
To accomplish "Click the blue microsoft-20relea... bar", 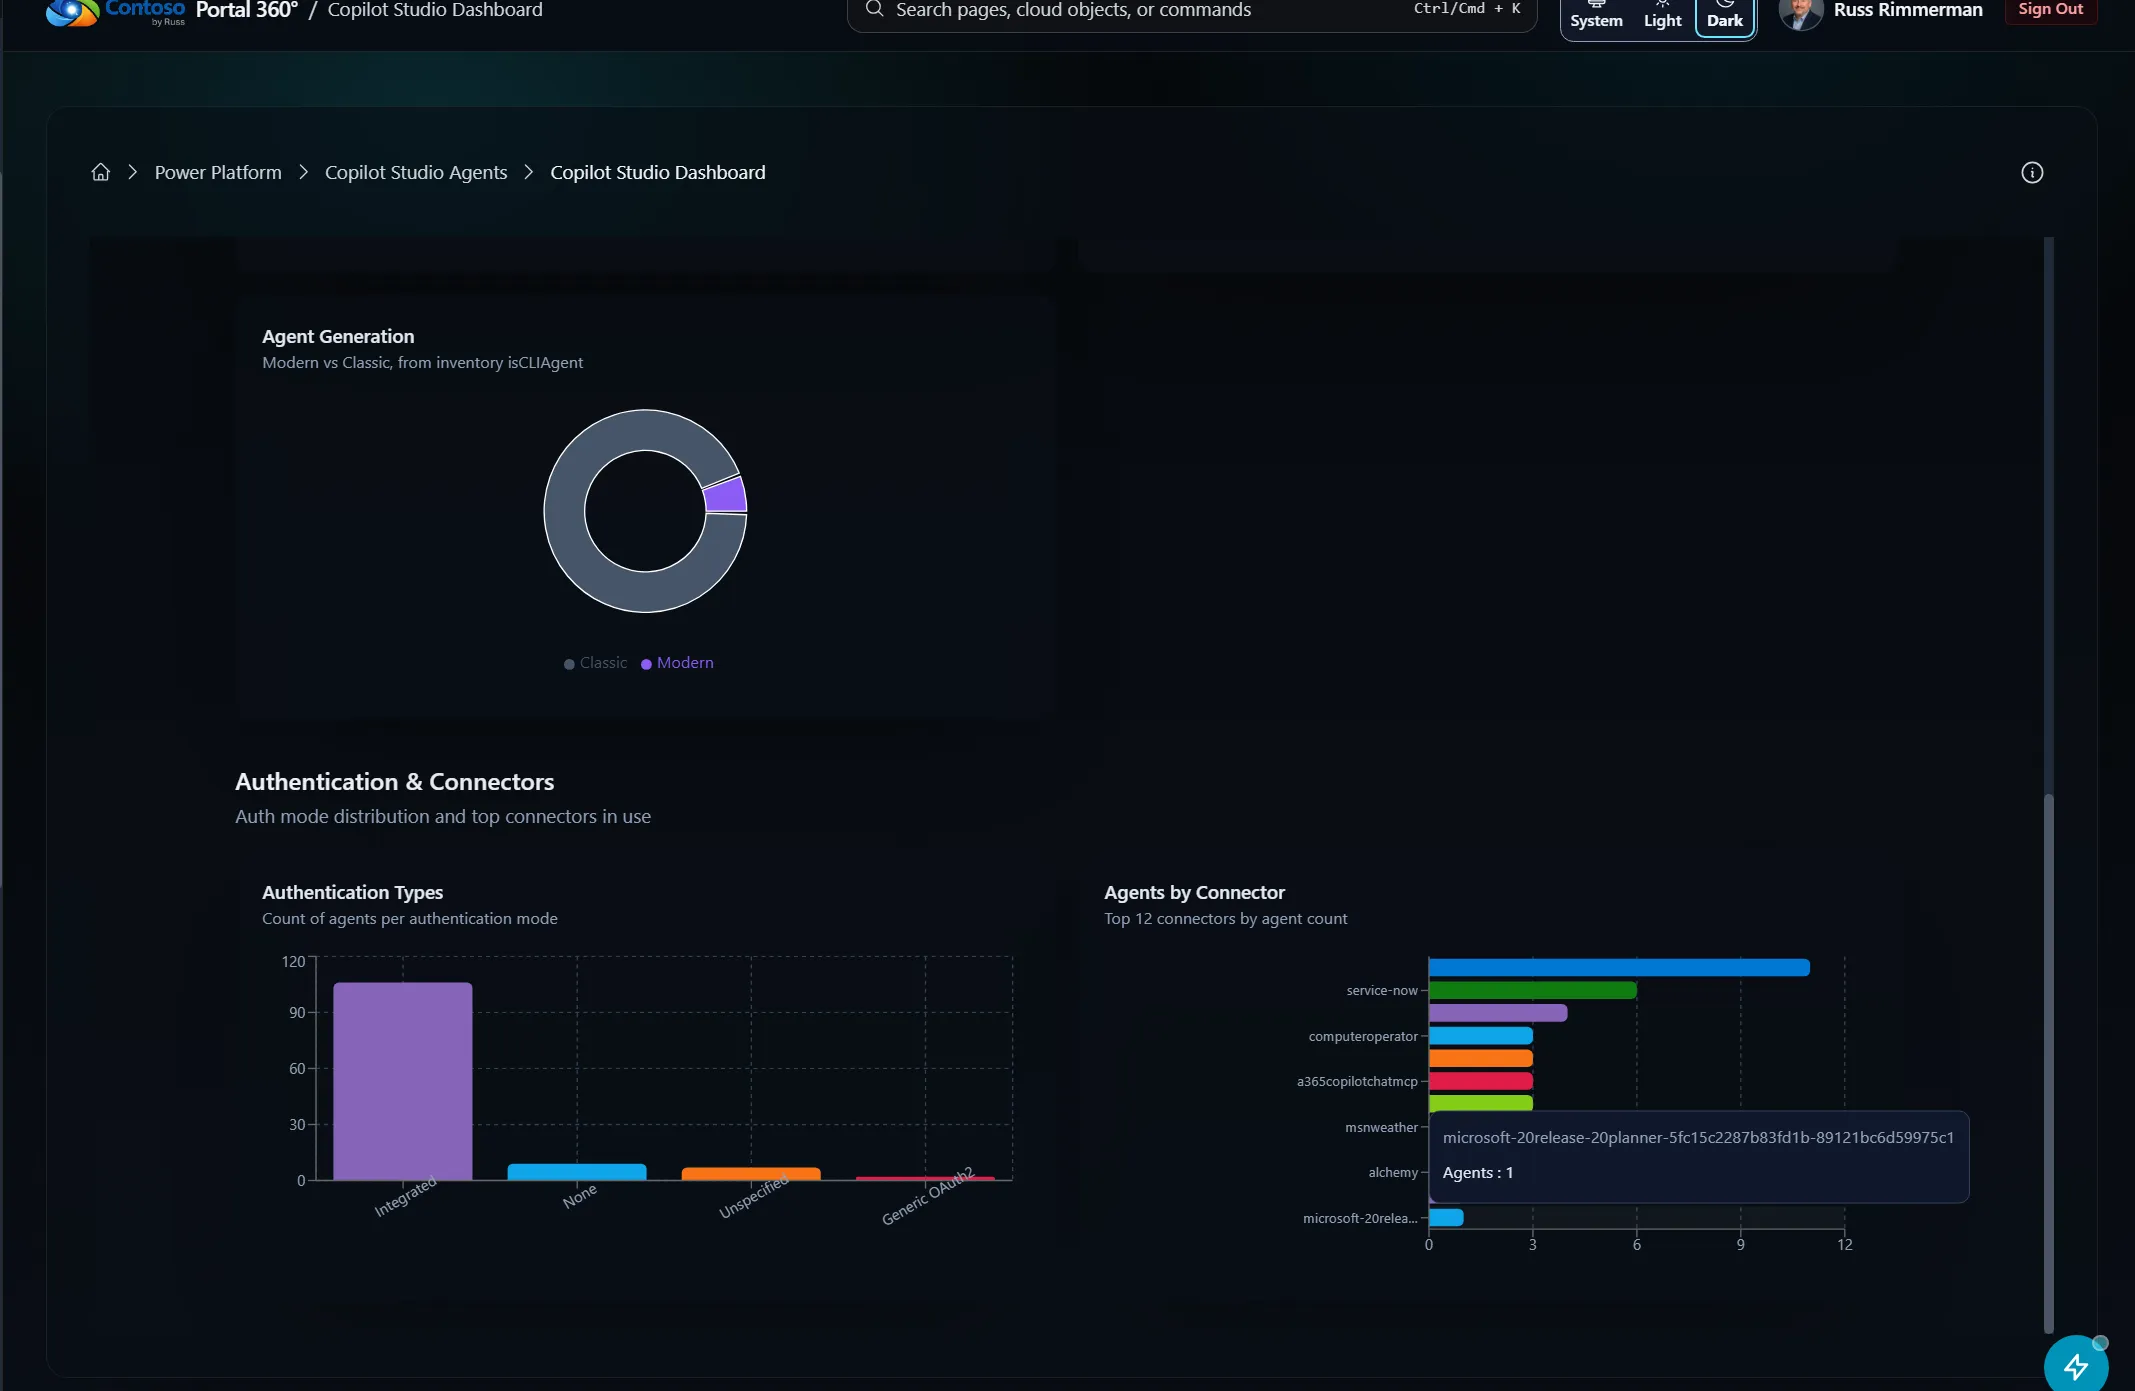I will (1446, 1217).
